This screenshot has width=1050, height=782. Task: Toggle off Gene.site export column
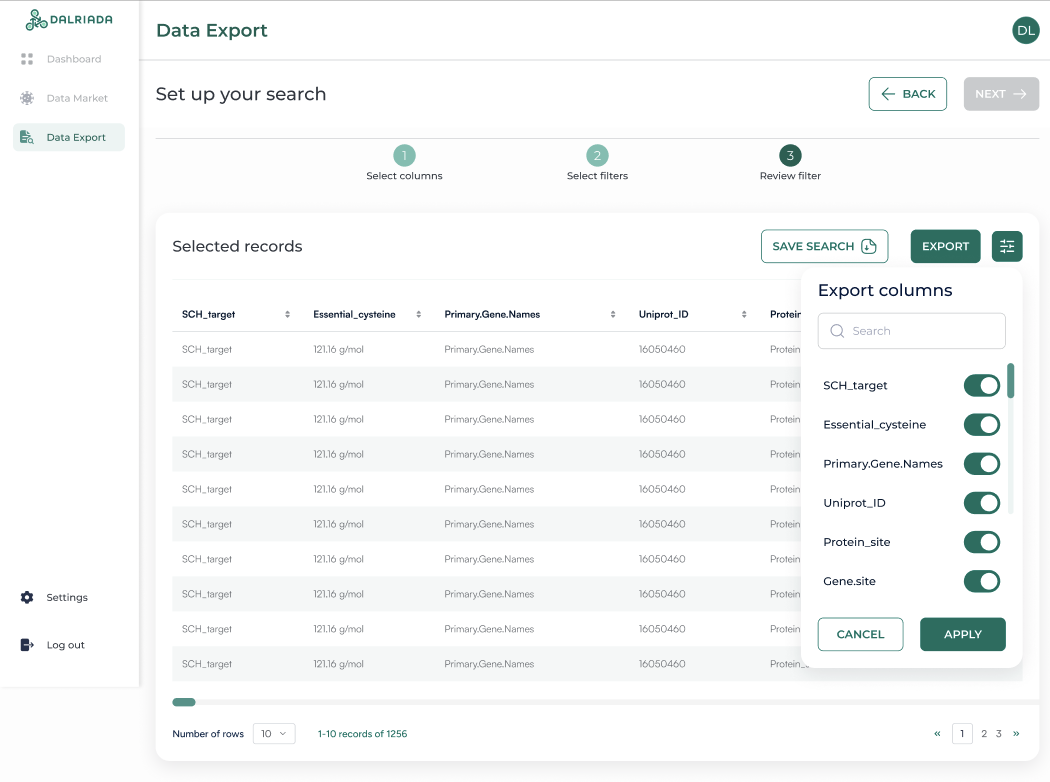click(x=982, y=581)
